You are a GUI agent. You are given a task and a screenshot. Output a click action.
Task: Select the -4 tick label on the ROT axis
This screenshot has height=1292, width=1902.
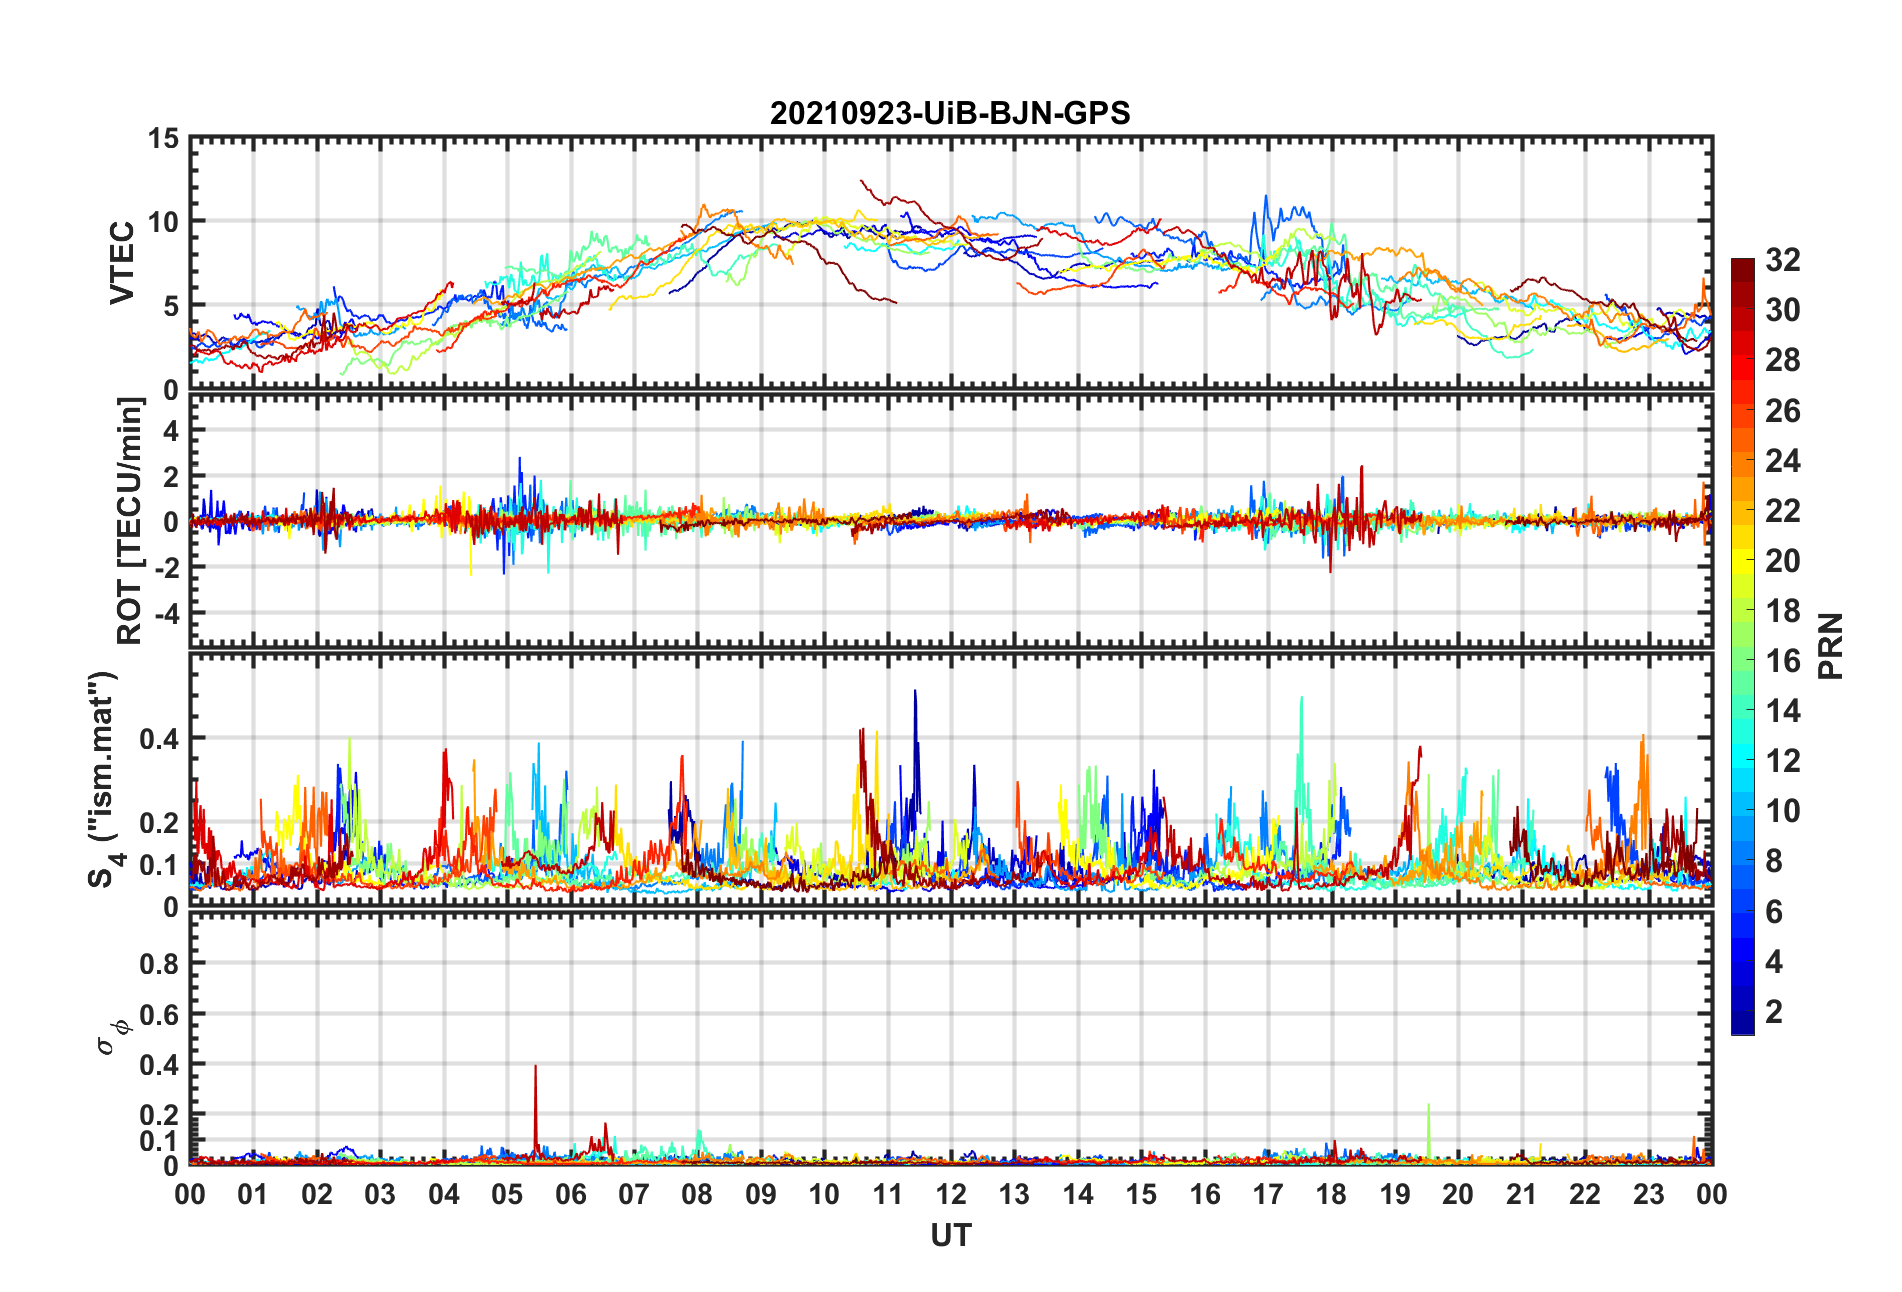[166, 612]
